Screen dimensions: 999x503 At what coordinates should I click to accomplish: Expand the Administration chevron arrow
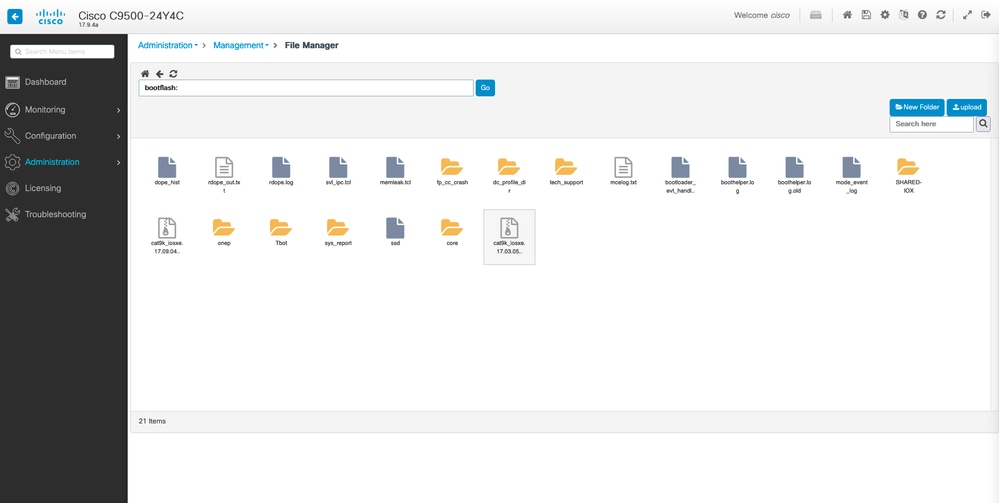[x=119, y=163]
